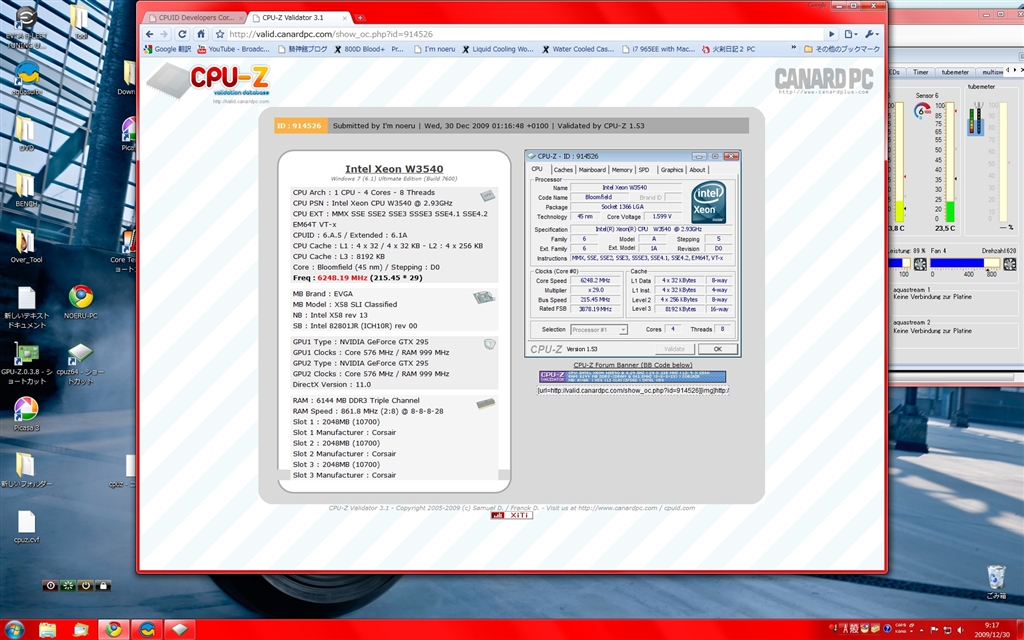1024x640 pixels.
Task: Open I'm noeru bookmark
Action: click(435, 49)
